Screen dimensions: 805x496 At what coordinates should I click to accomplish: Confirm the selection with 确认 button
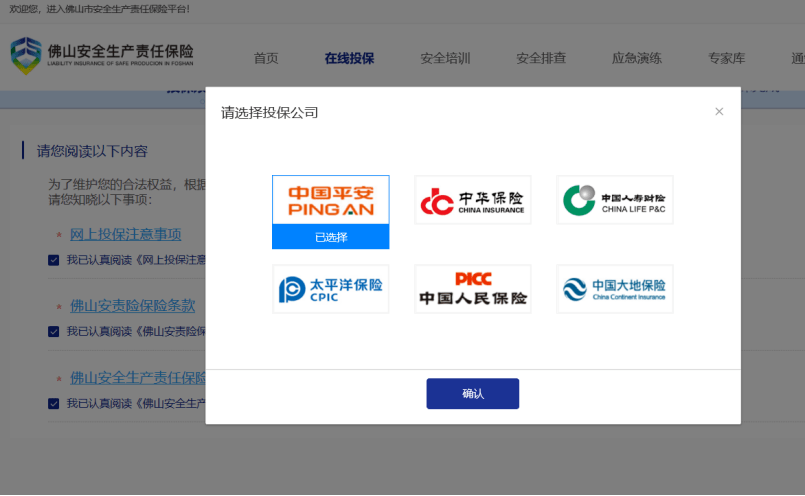click(x=472, y=394)
